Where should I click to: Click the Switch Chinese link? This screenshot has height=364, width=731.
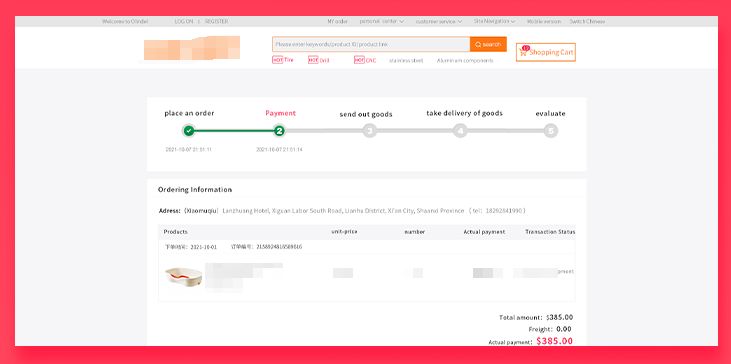point(587,21)
